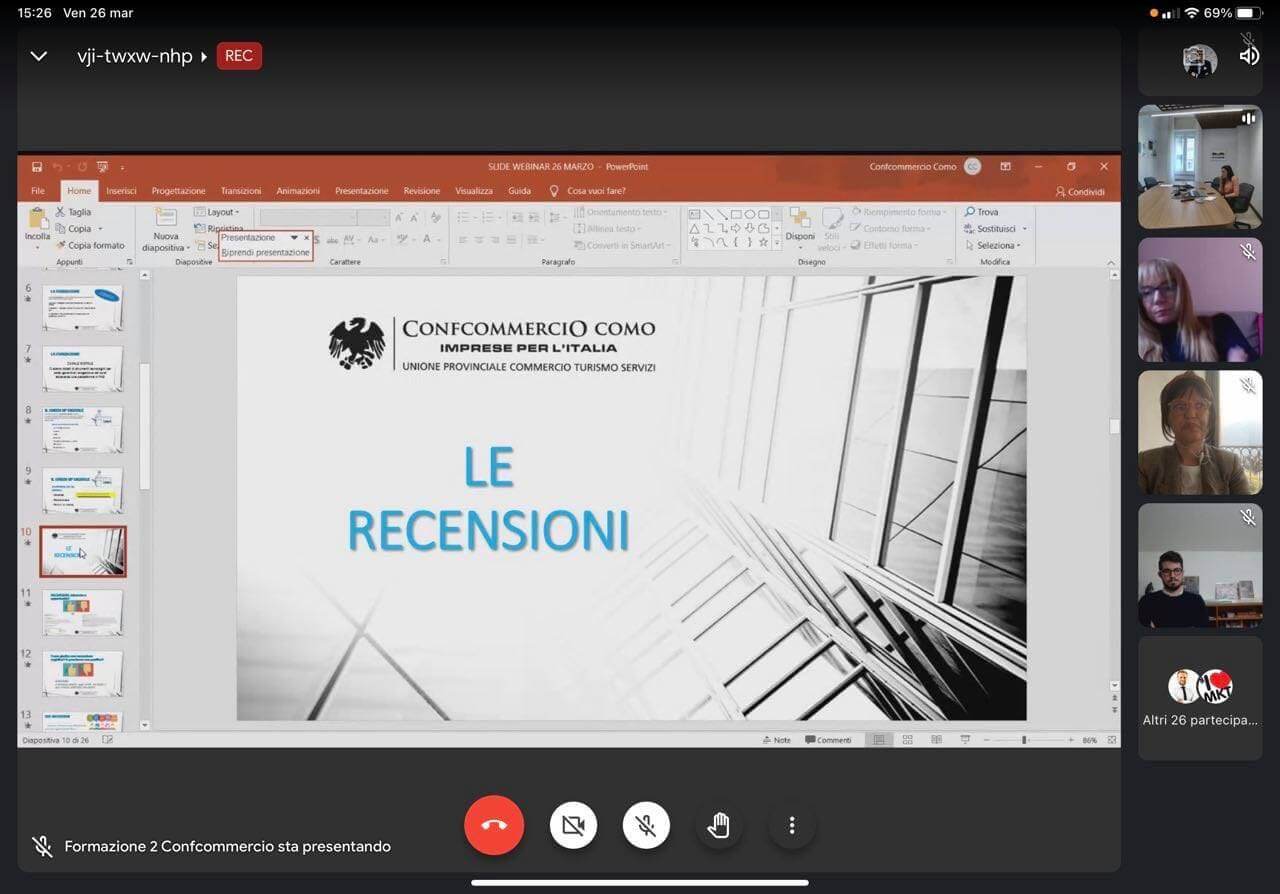The image size is (1280, 894).
Task: Click the Disponi arrange icon
Action: (x=799, y=221)
